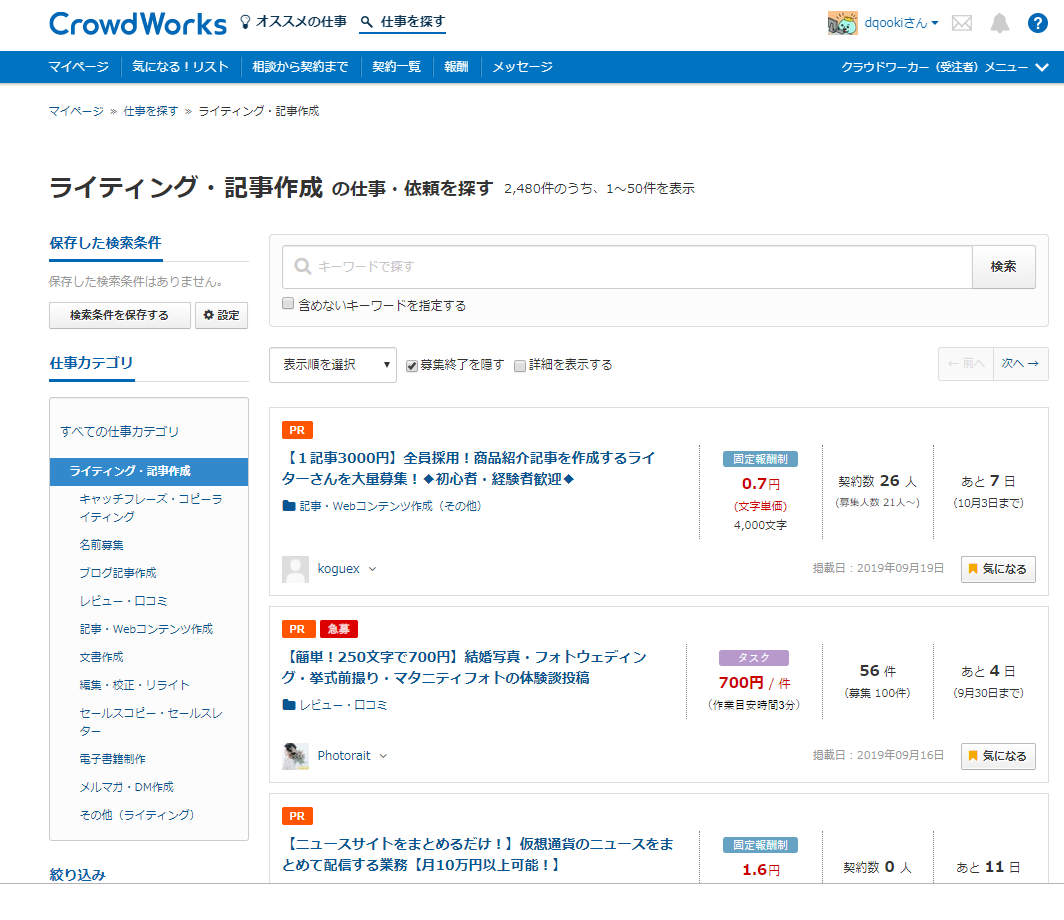The width and height of the screenshot is (1064, 920).
Task: Select 文書作成 category
Action: pos(101,657)
